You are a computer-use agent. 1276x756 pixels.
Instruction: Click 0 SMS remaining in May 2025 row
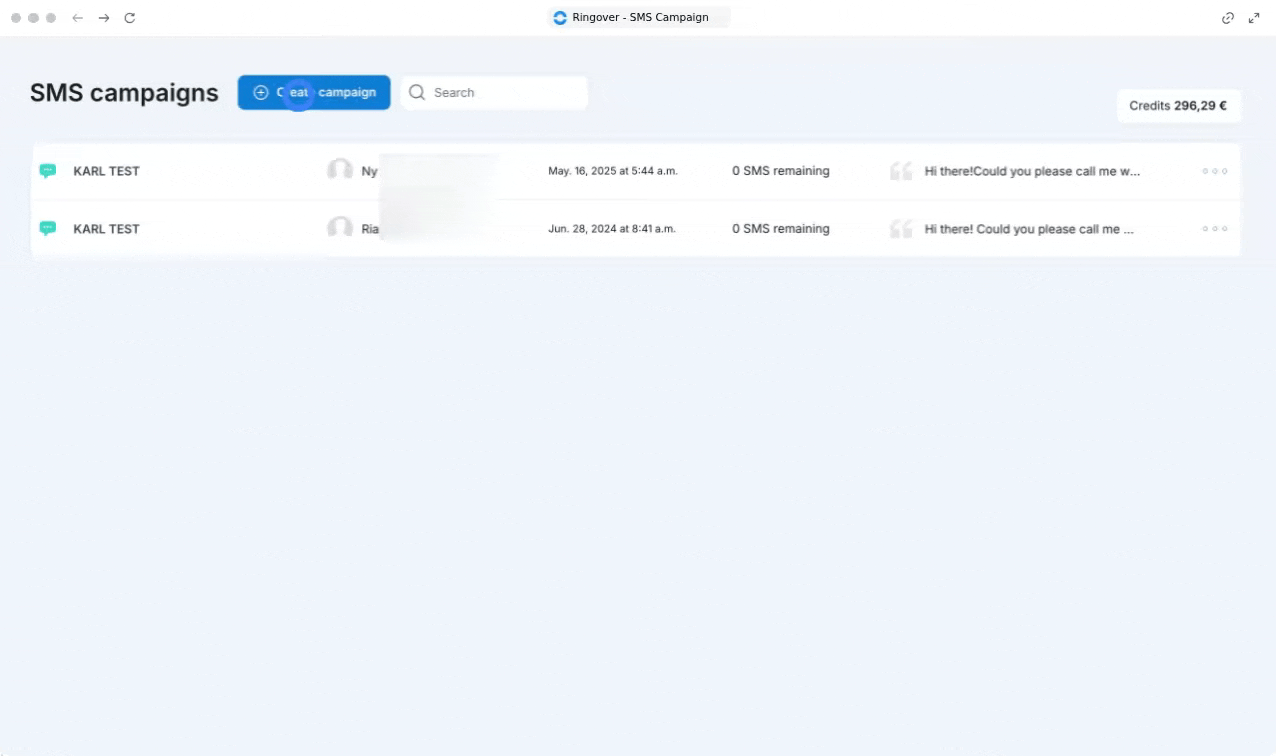(x=781, y=171)
